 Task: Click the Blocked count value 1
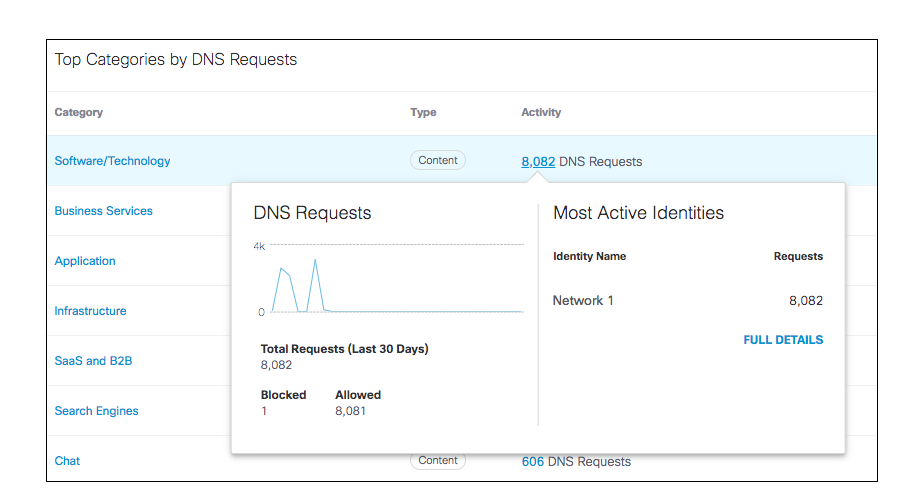coord(264,411)
